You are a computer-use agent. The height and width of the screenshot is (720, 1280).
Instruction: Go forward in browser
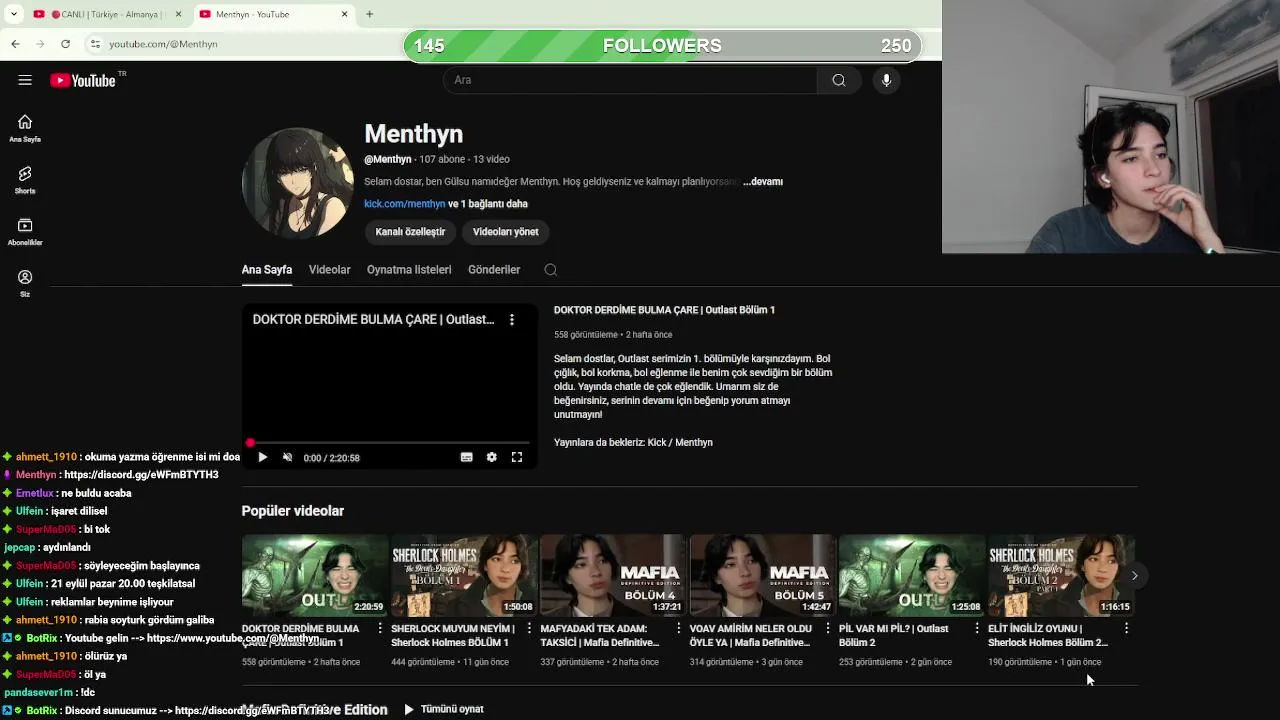coord(40,44)
